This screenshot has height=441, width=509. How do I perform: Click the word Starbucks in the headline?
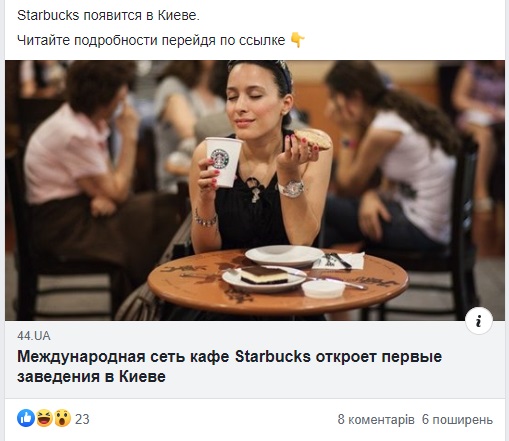pyautogui.click(x=273, y=356)
